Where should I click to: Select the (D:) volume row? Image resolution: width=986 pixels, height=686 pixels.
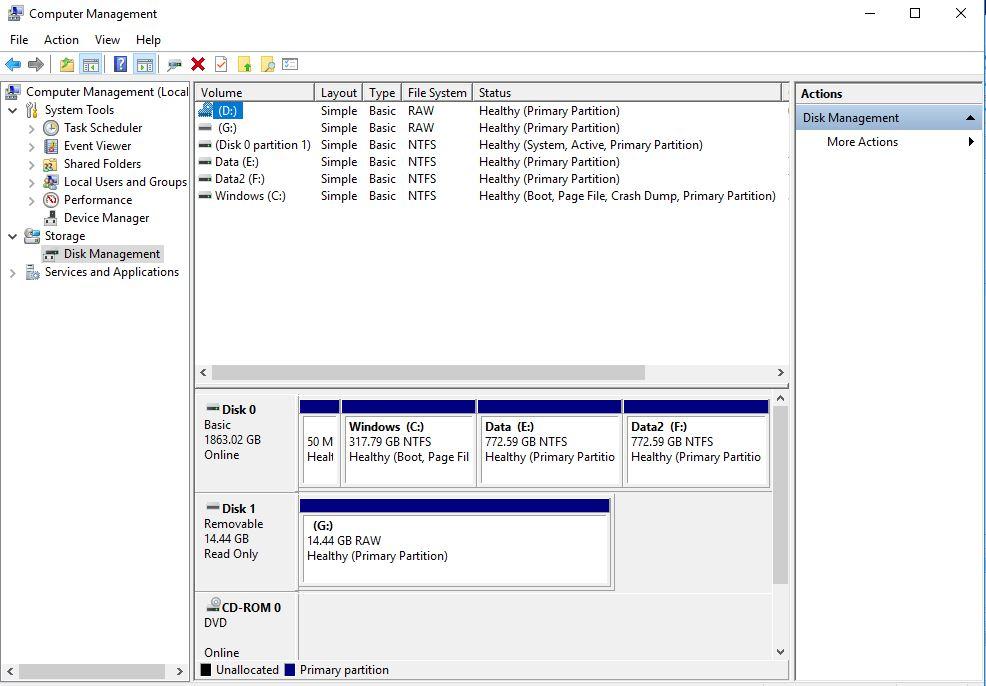click(492, 111)
